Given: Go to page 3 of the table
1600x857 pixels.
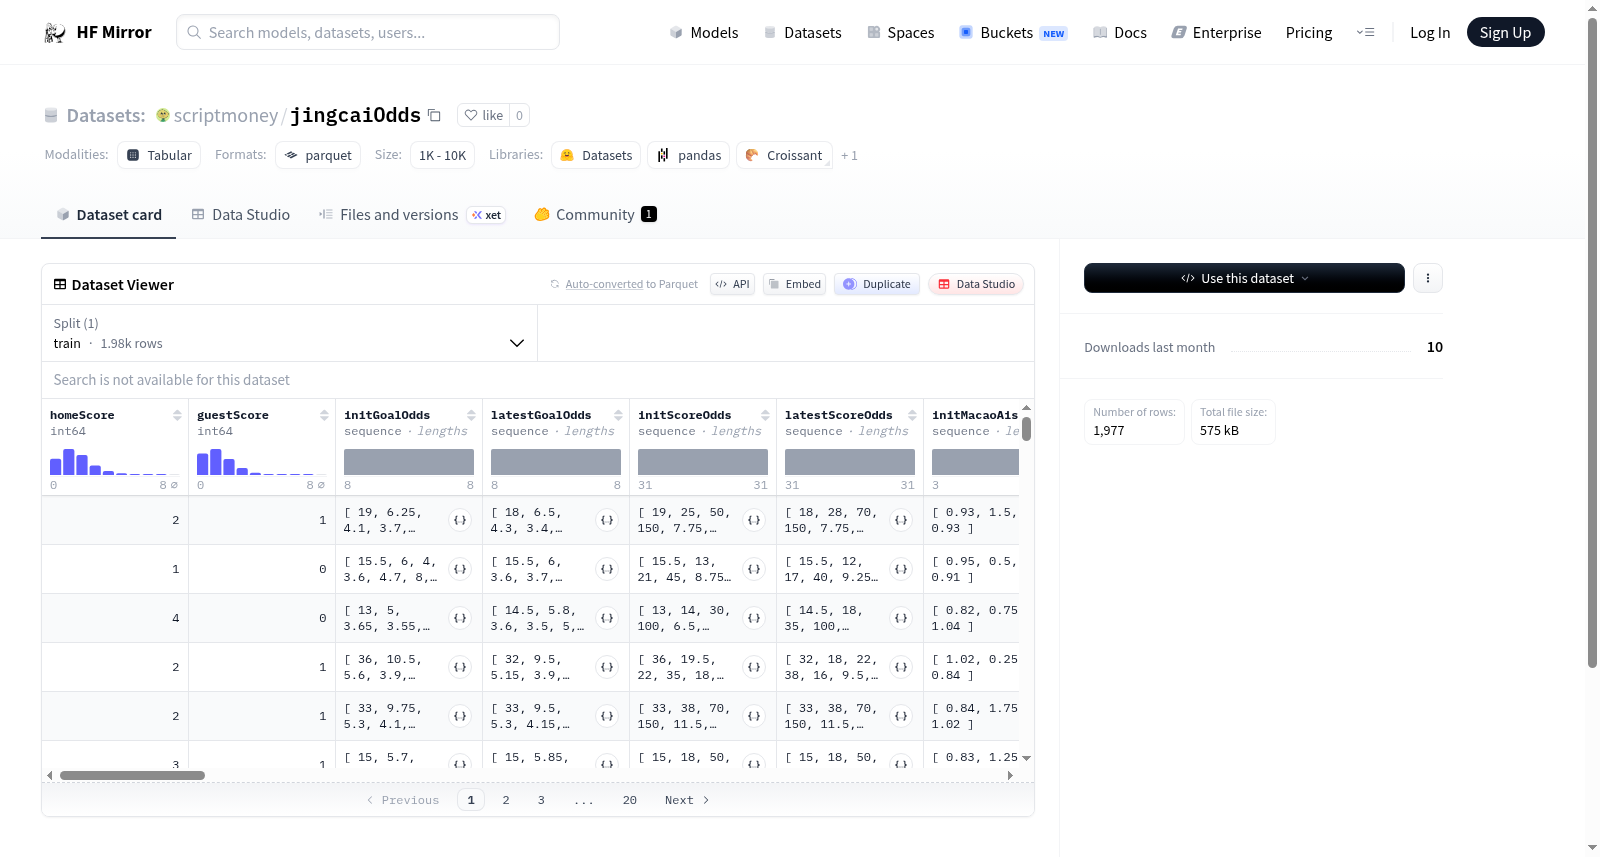Looking at the screenshot, I should pos(541,800).
